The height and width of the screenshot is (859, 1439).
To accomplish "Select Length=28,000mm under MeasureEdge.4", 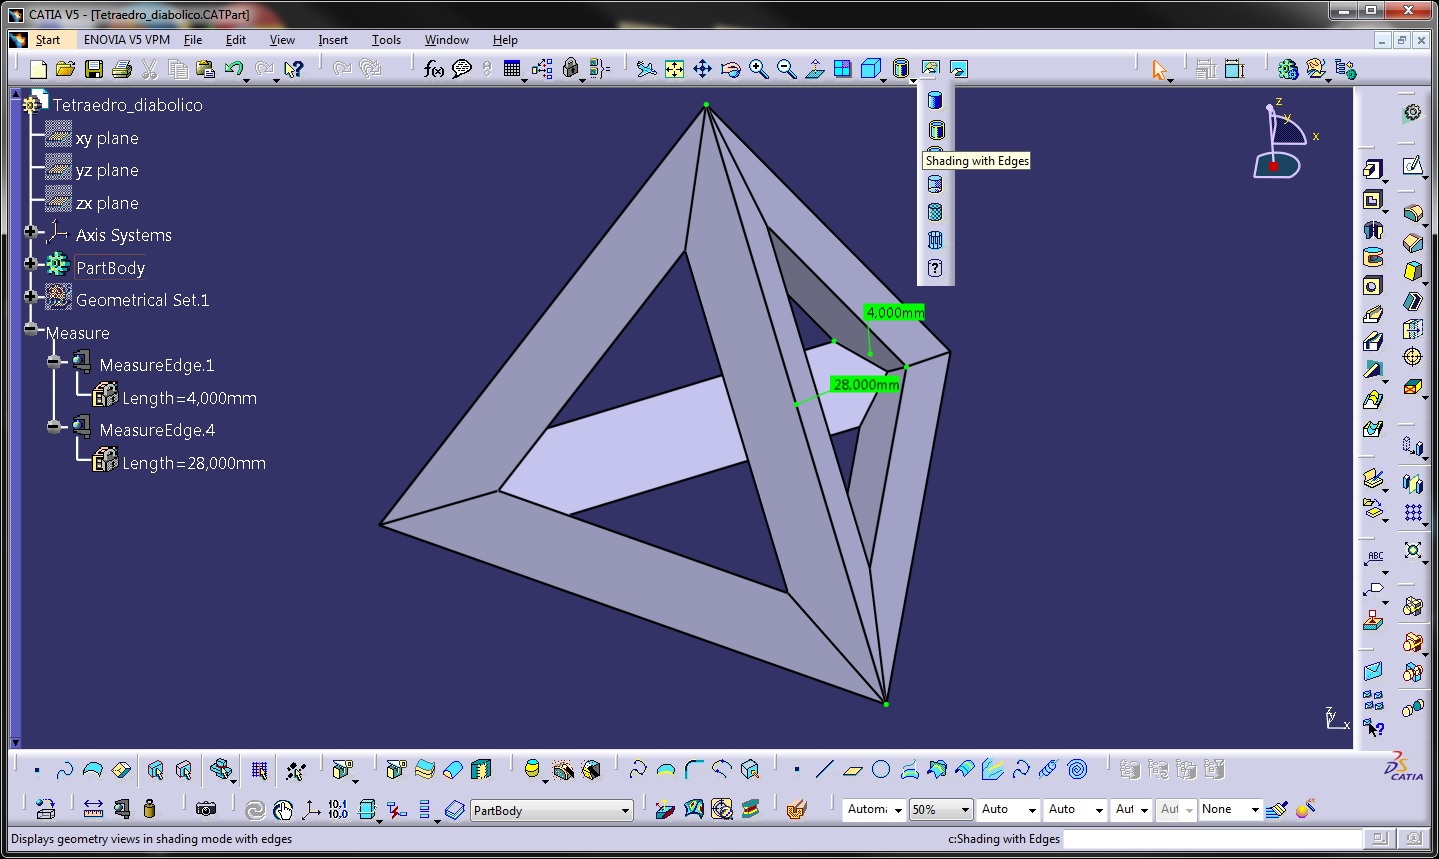I will point(194,463).
